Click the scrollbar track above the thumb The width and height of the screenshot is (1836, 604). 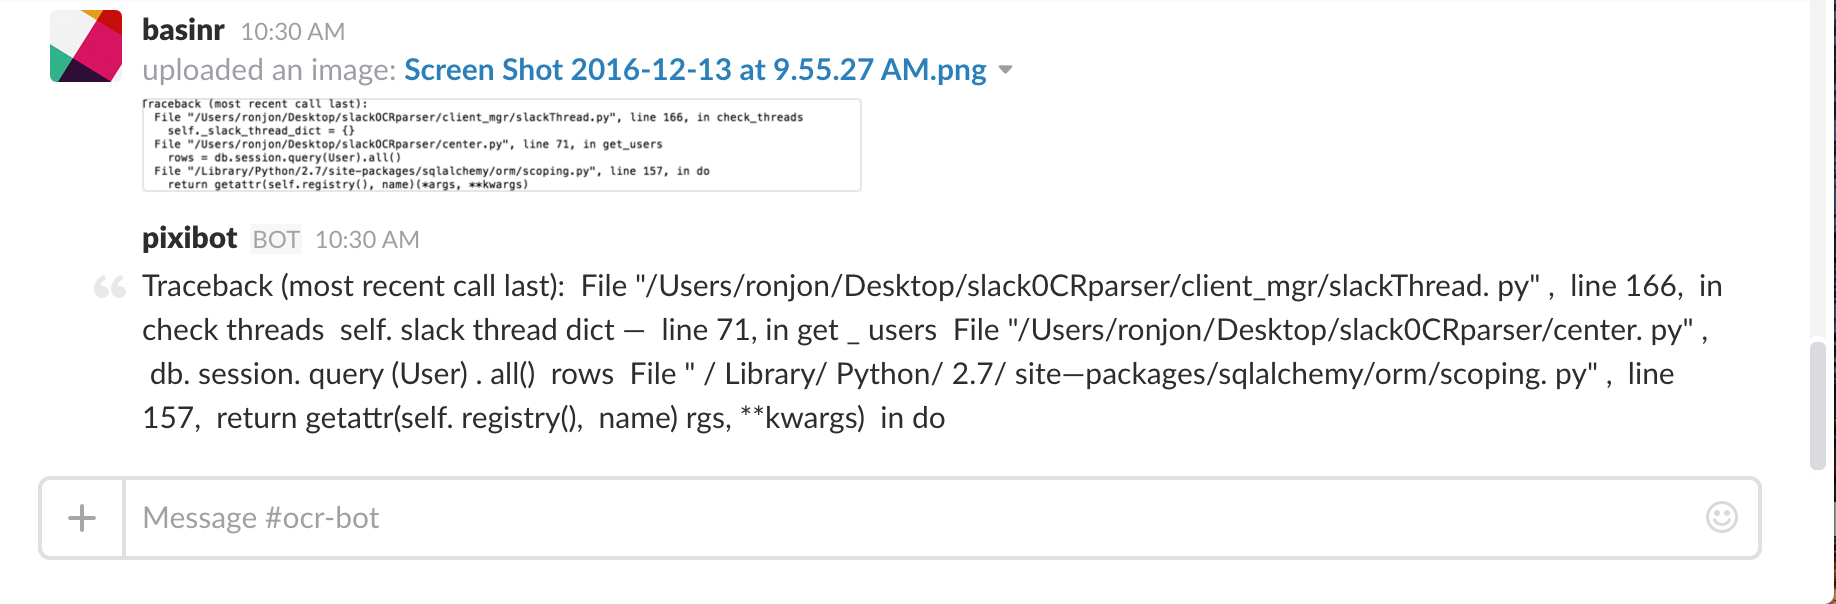(1819, 170)
